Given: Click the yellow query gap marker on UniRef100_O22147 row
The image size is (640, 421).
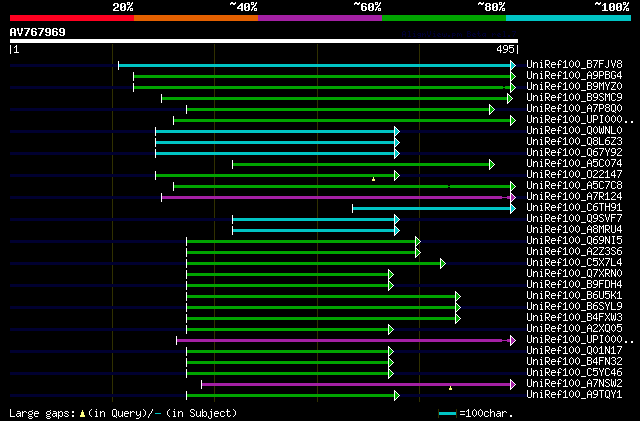Looking at the screenshot, I should pyautogui.click(x=373, y=179).
